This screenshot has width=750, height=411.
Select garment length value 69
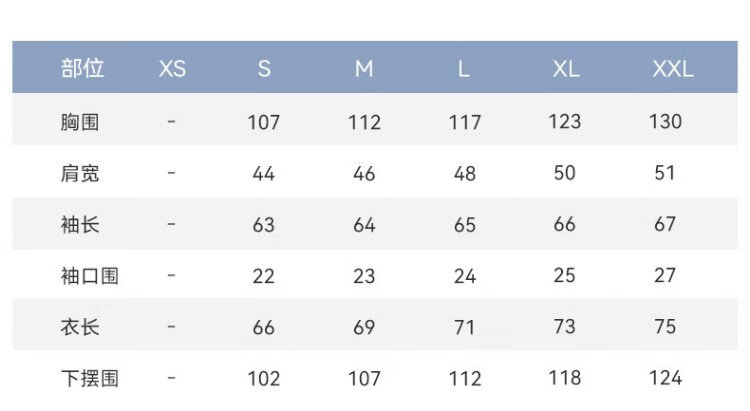(x=364, y=327)
